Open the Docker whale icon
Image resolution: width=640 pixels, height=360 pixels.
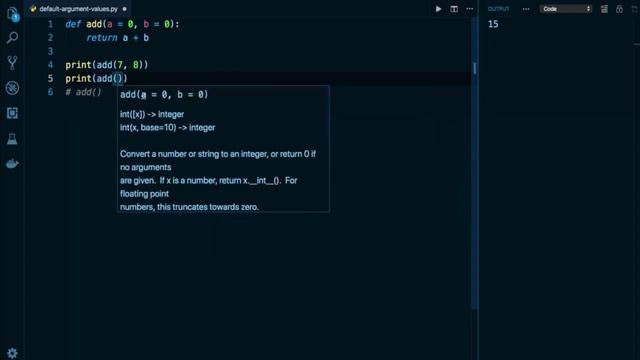(12, 164)
